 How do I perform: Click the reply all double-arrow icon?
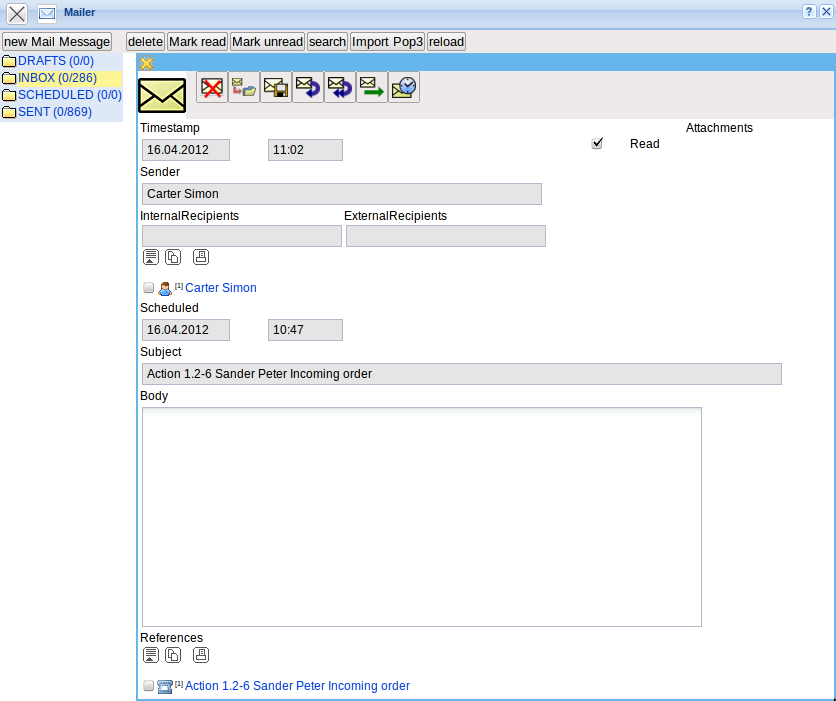pyautogui.click(x=339, y=87)
